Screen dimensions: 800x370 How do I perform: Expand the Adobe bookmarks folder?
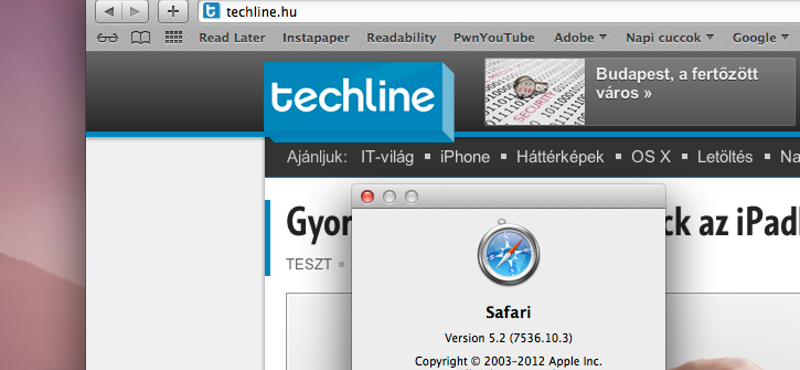[581, 38]
